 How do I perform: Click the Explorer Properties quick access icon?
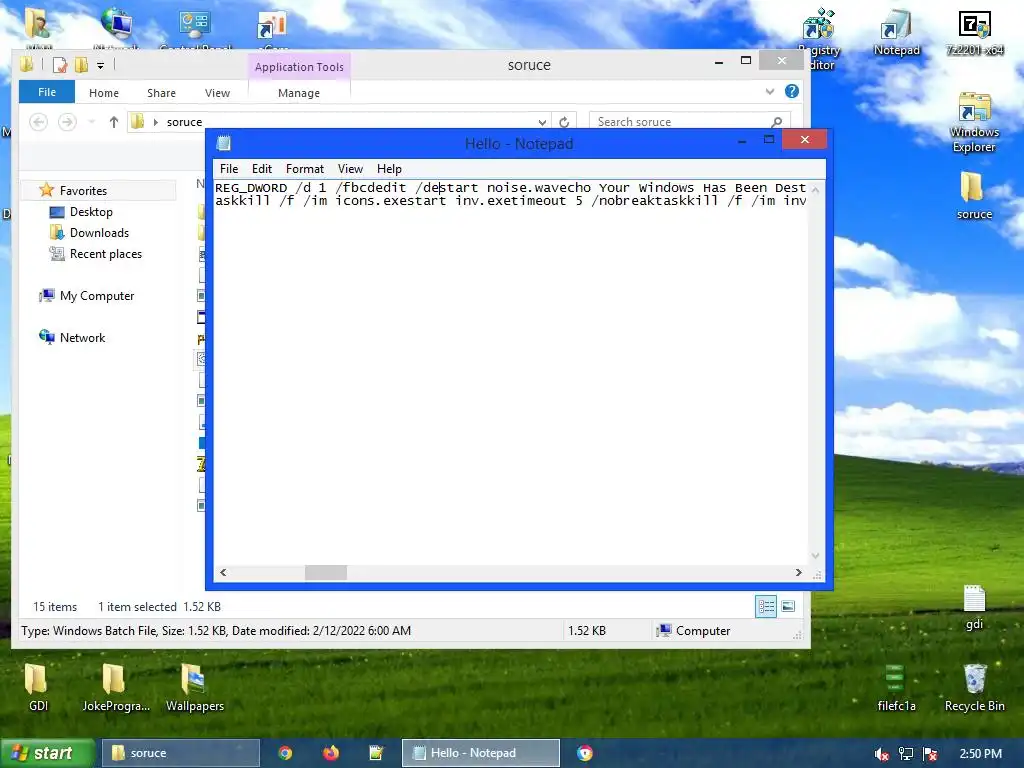59,65
